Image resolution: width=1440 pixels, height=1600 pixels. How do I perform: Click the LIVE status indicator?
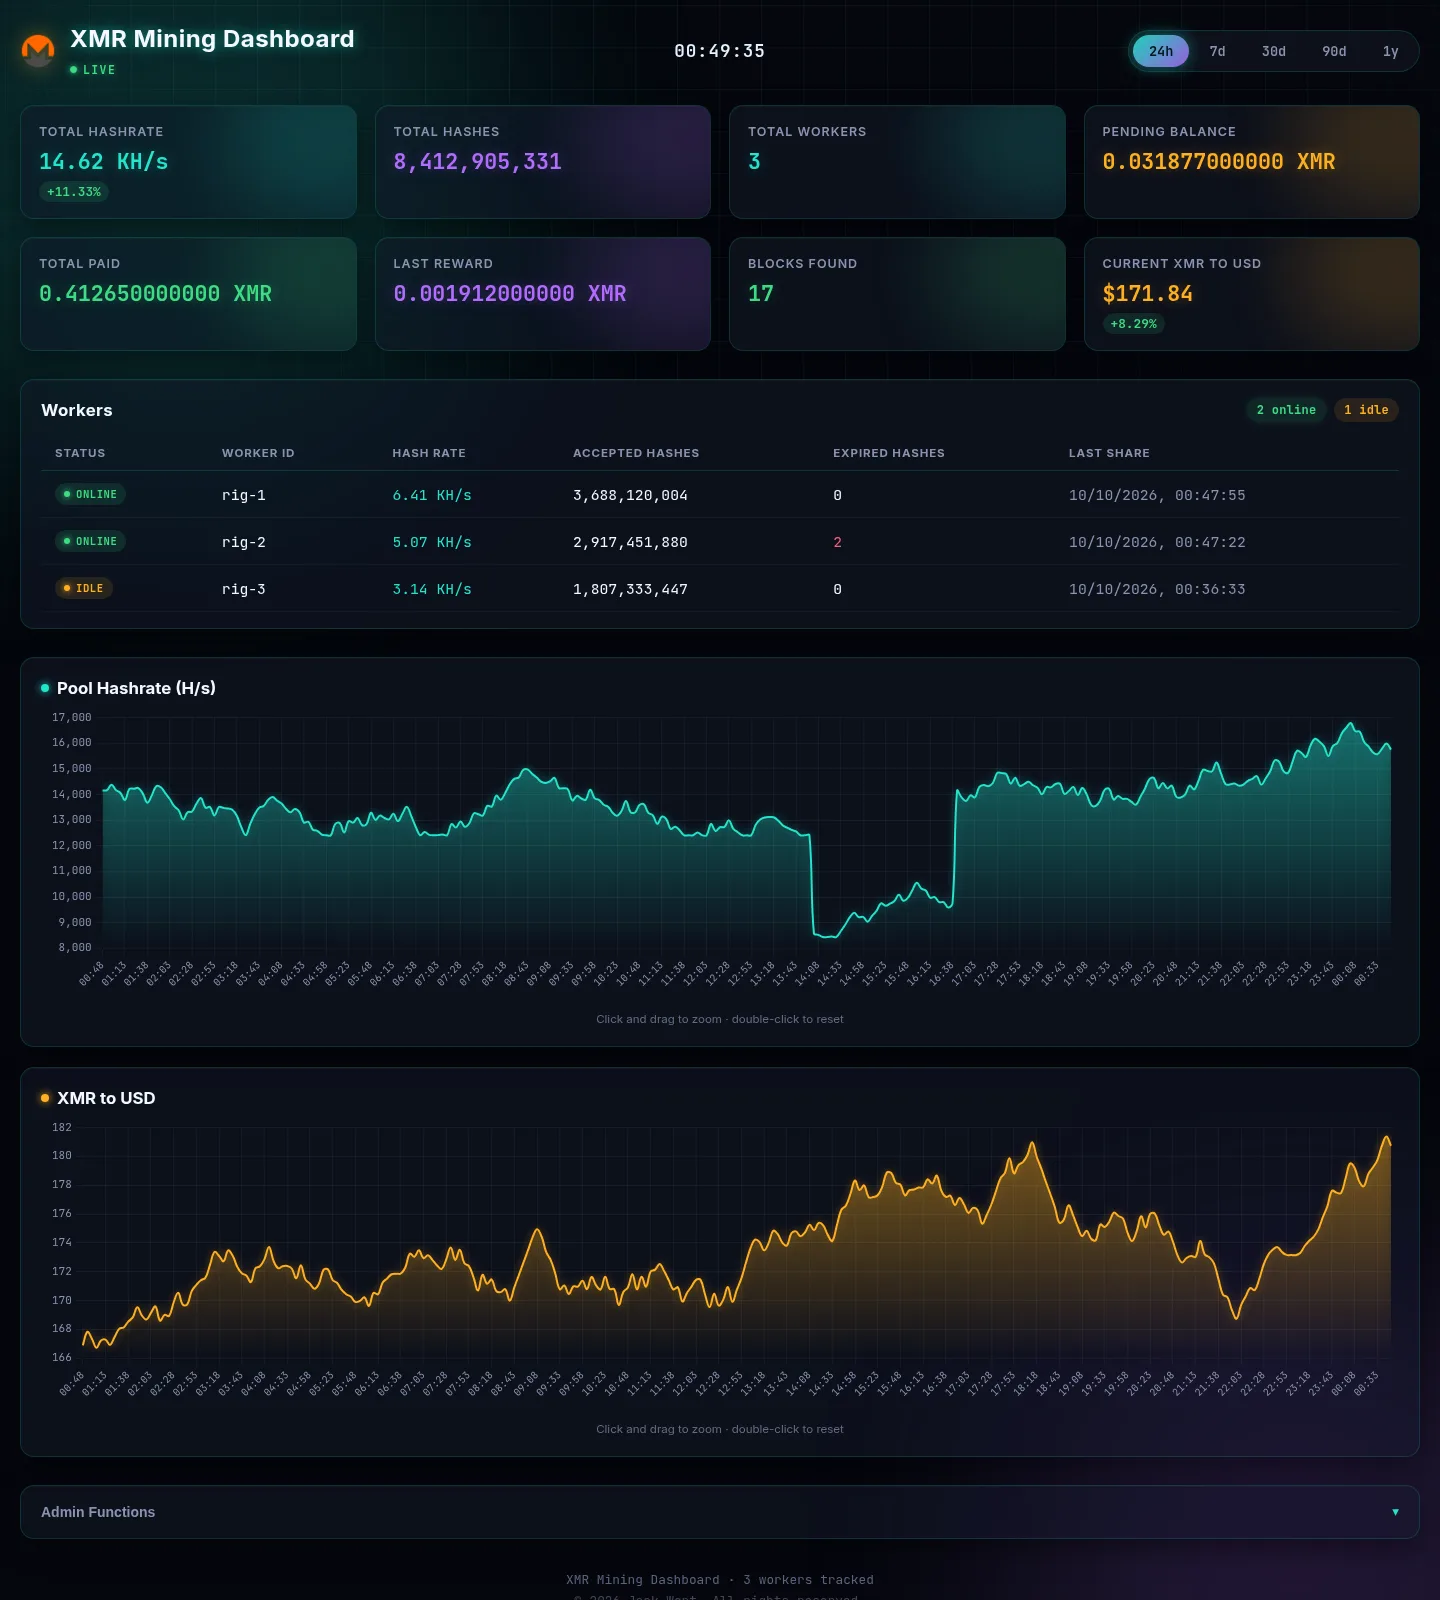pos(93,70)
